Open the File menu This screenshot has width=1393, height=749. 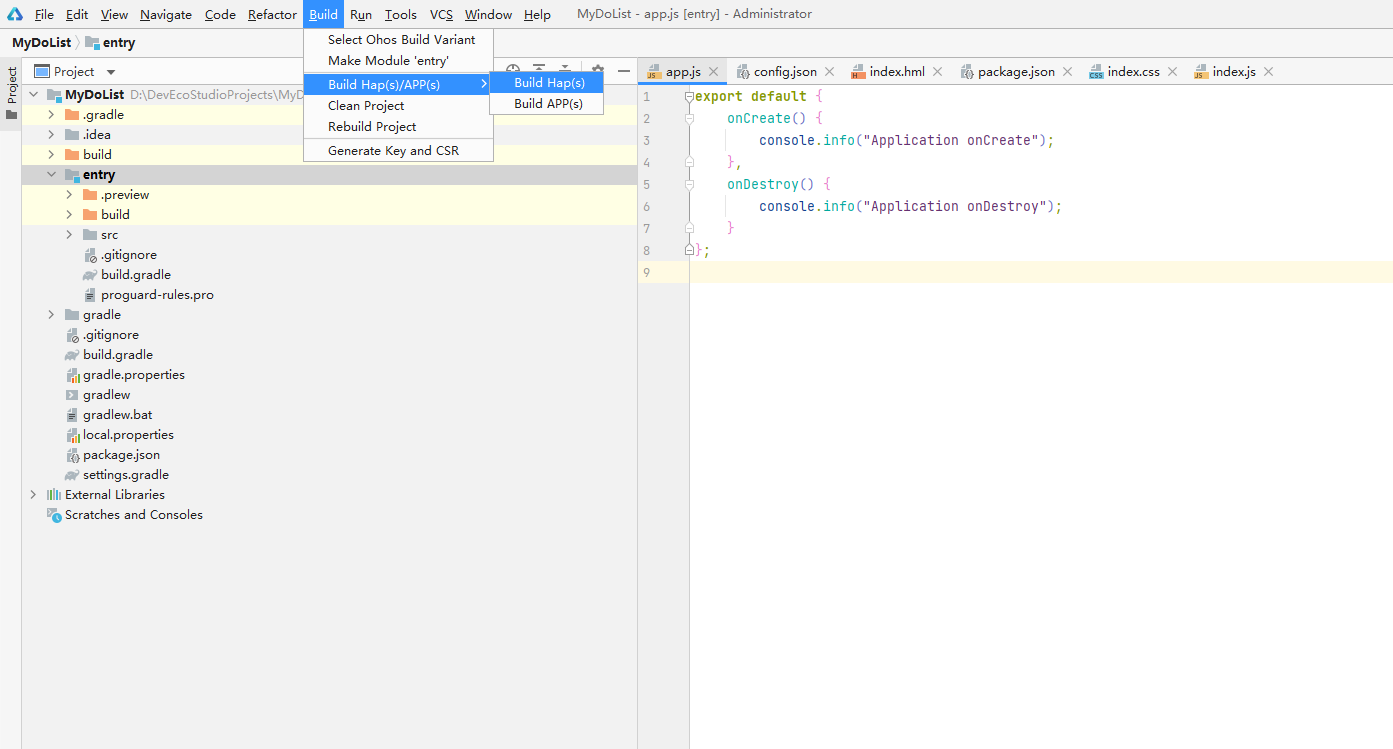(x=44, y=14)
